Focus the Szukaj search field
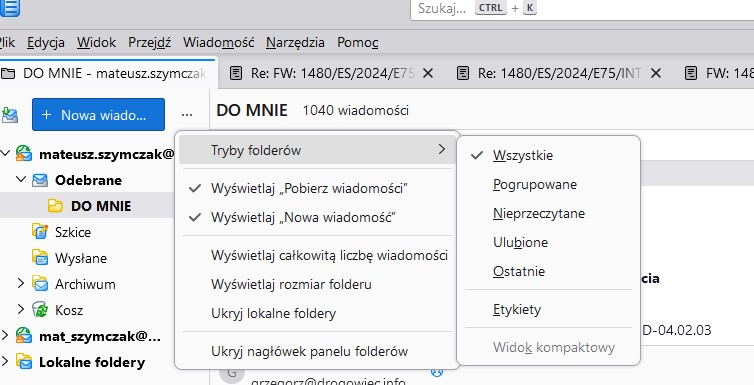 [x=582, y=10]
